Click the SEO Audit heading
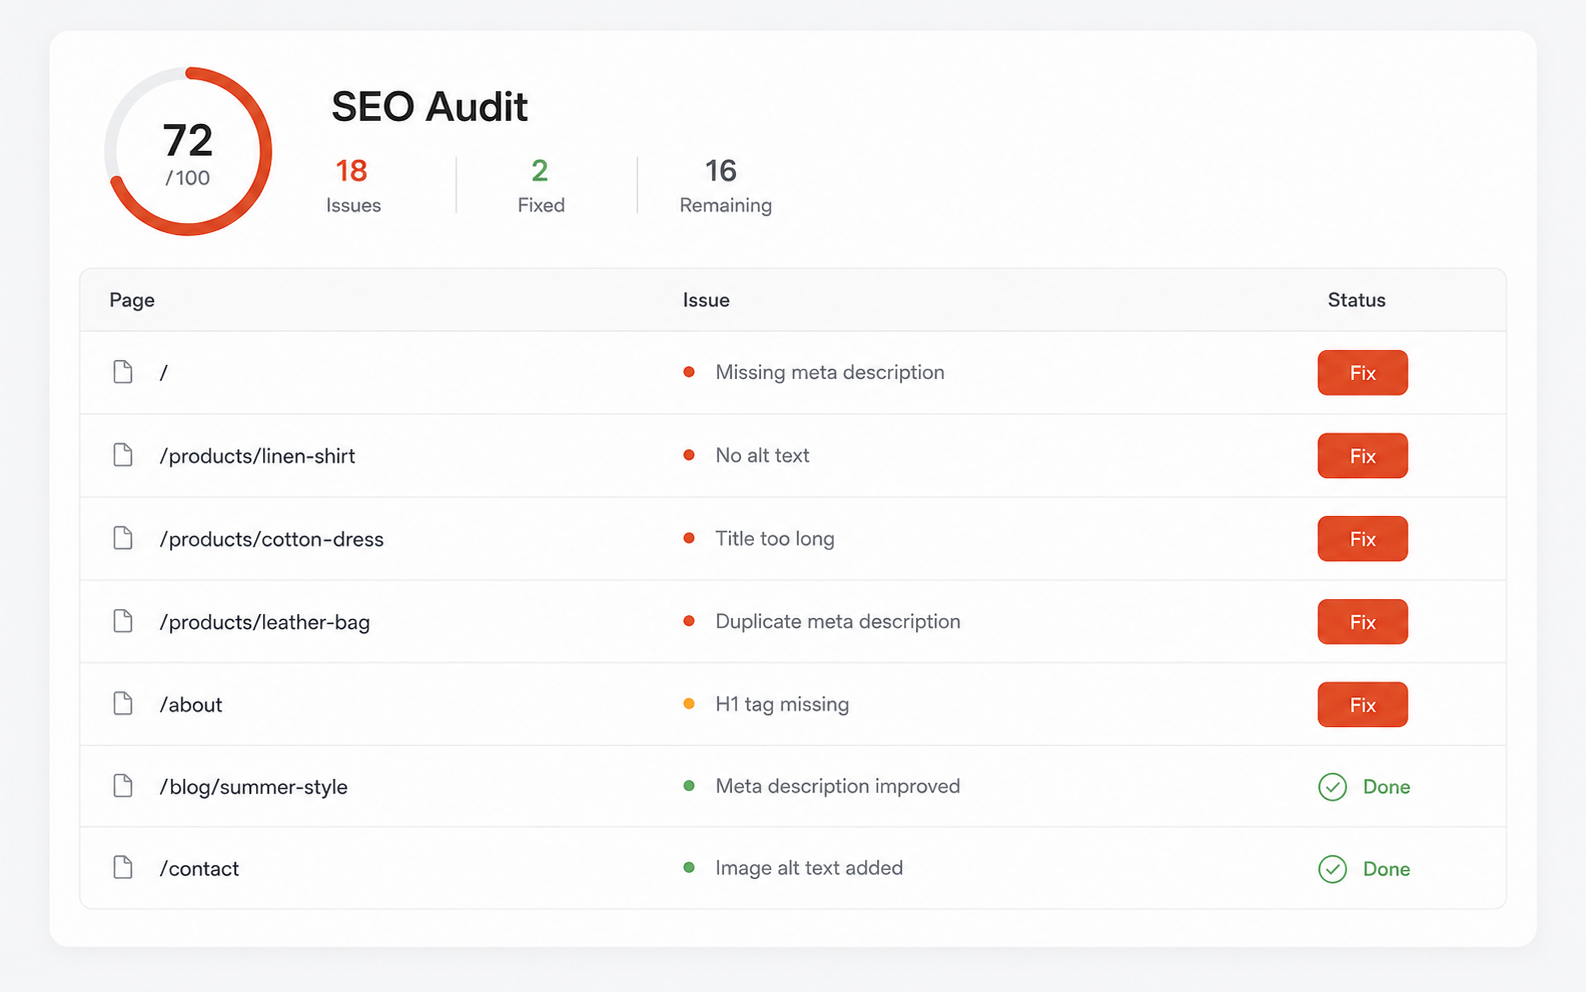This screenshot has height=992, width=1586. coord(429,106)
